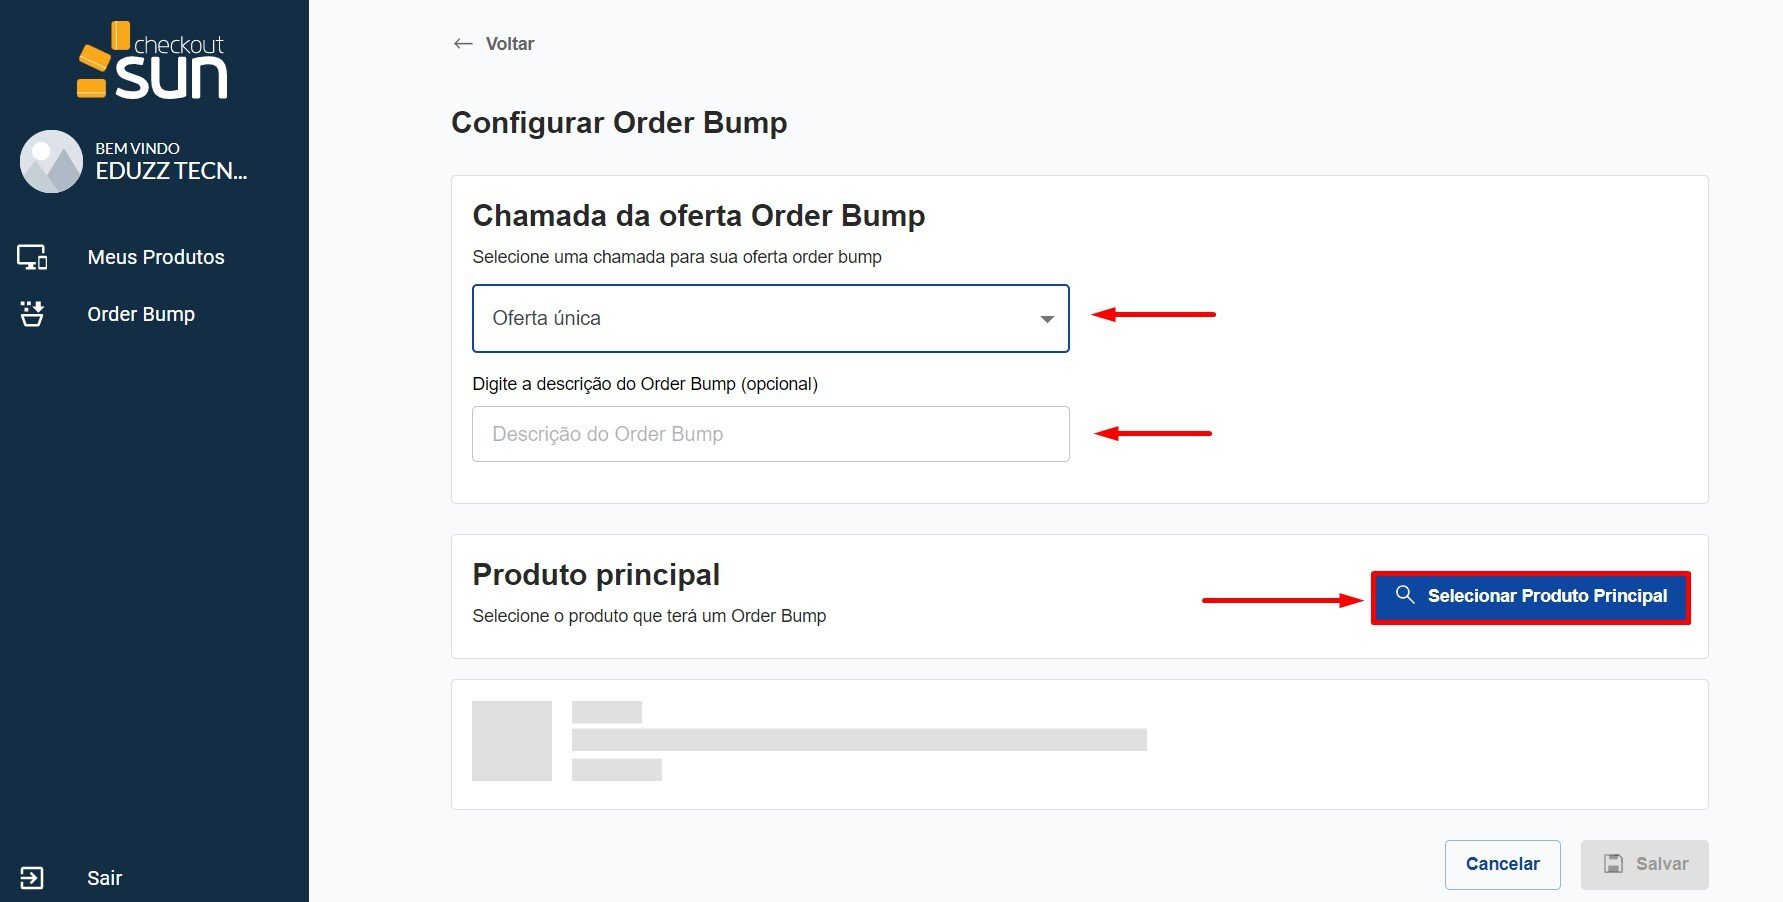Viewport: 1783px width, 902px height.
Task: Click the user profile avatar picture
Action: [51, 161]
